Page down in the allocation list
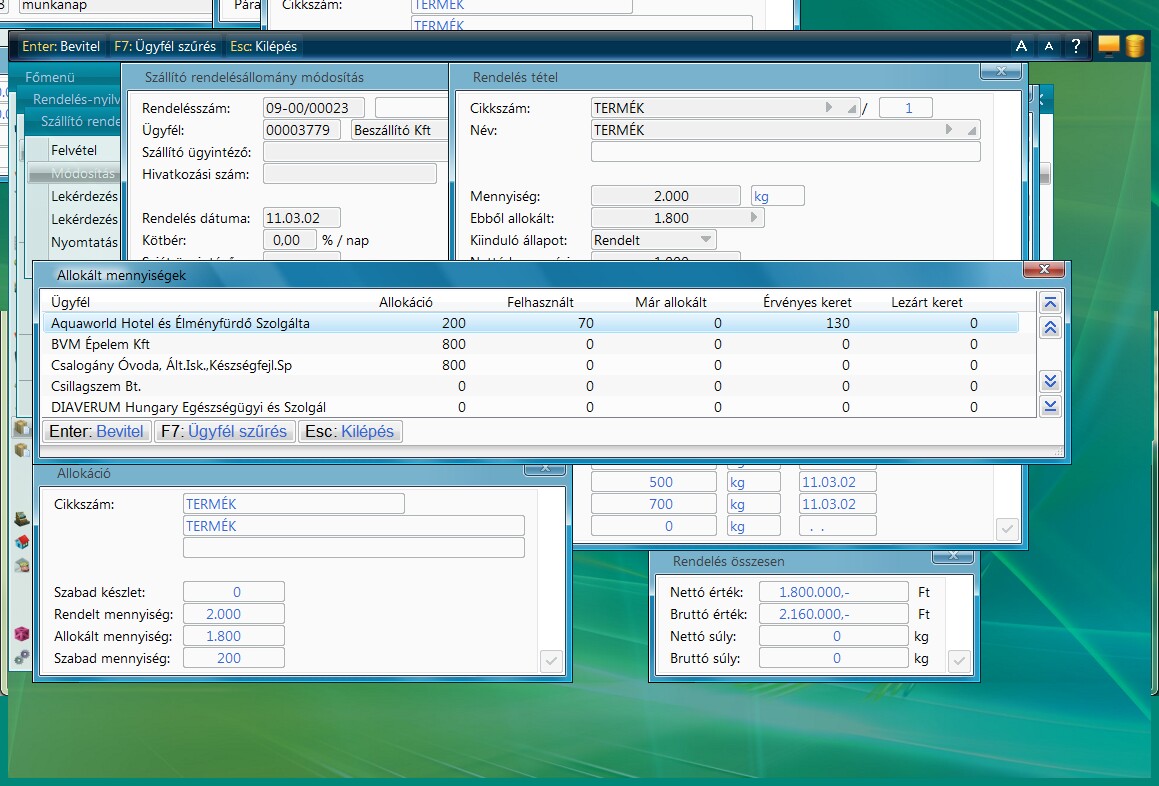The width and height of the screenshot is (1159, 786). [1049, 381]
